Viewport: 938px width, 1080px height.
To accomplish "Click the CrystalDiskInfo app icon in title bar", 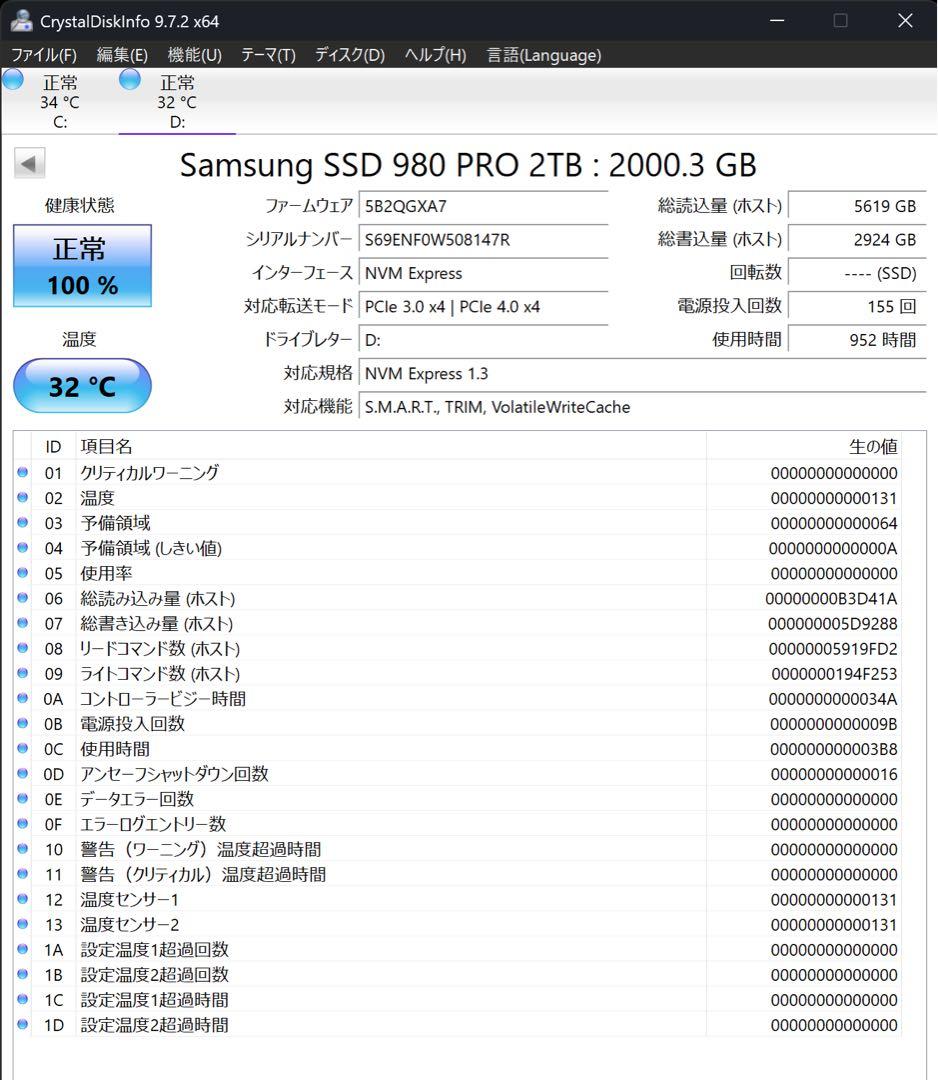I will (x=22, y=20).
